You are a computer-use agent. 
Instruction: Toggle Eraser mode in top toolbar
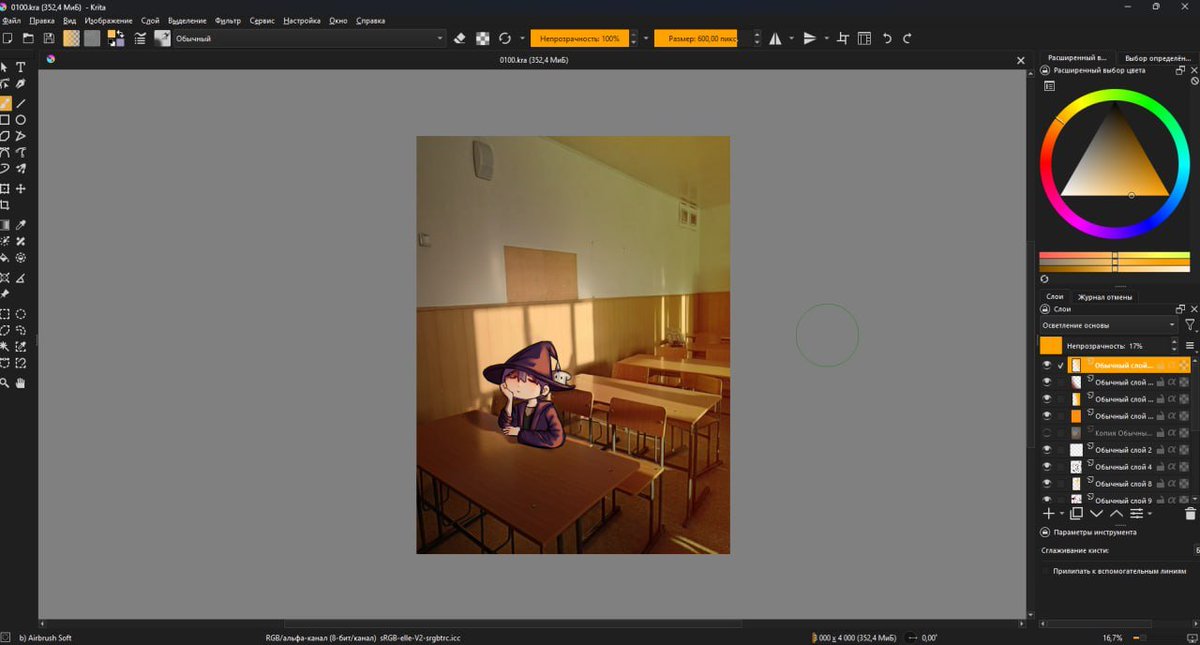(x=460, y=38)
